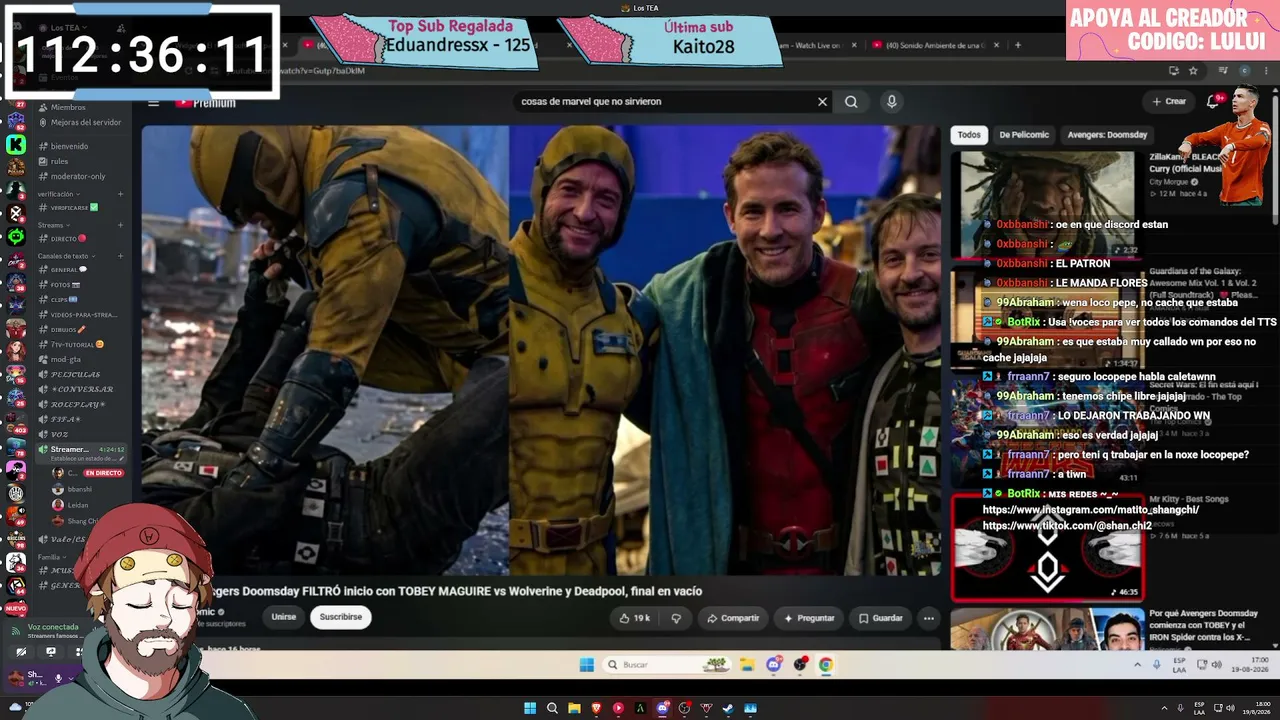
Task: Open Discord Miembros section
Action: (68, 107)
